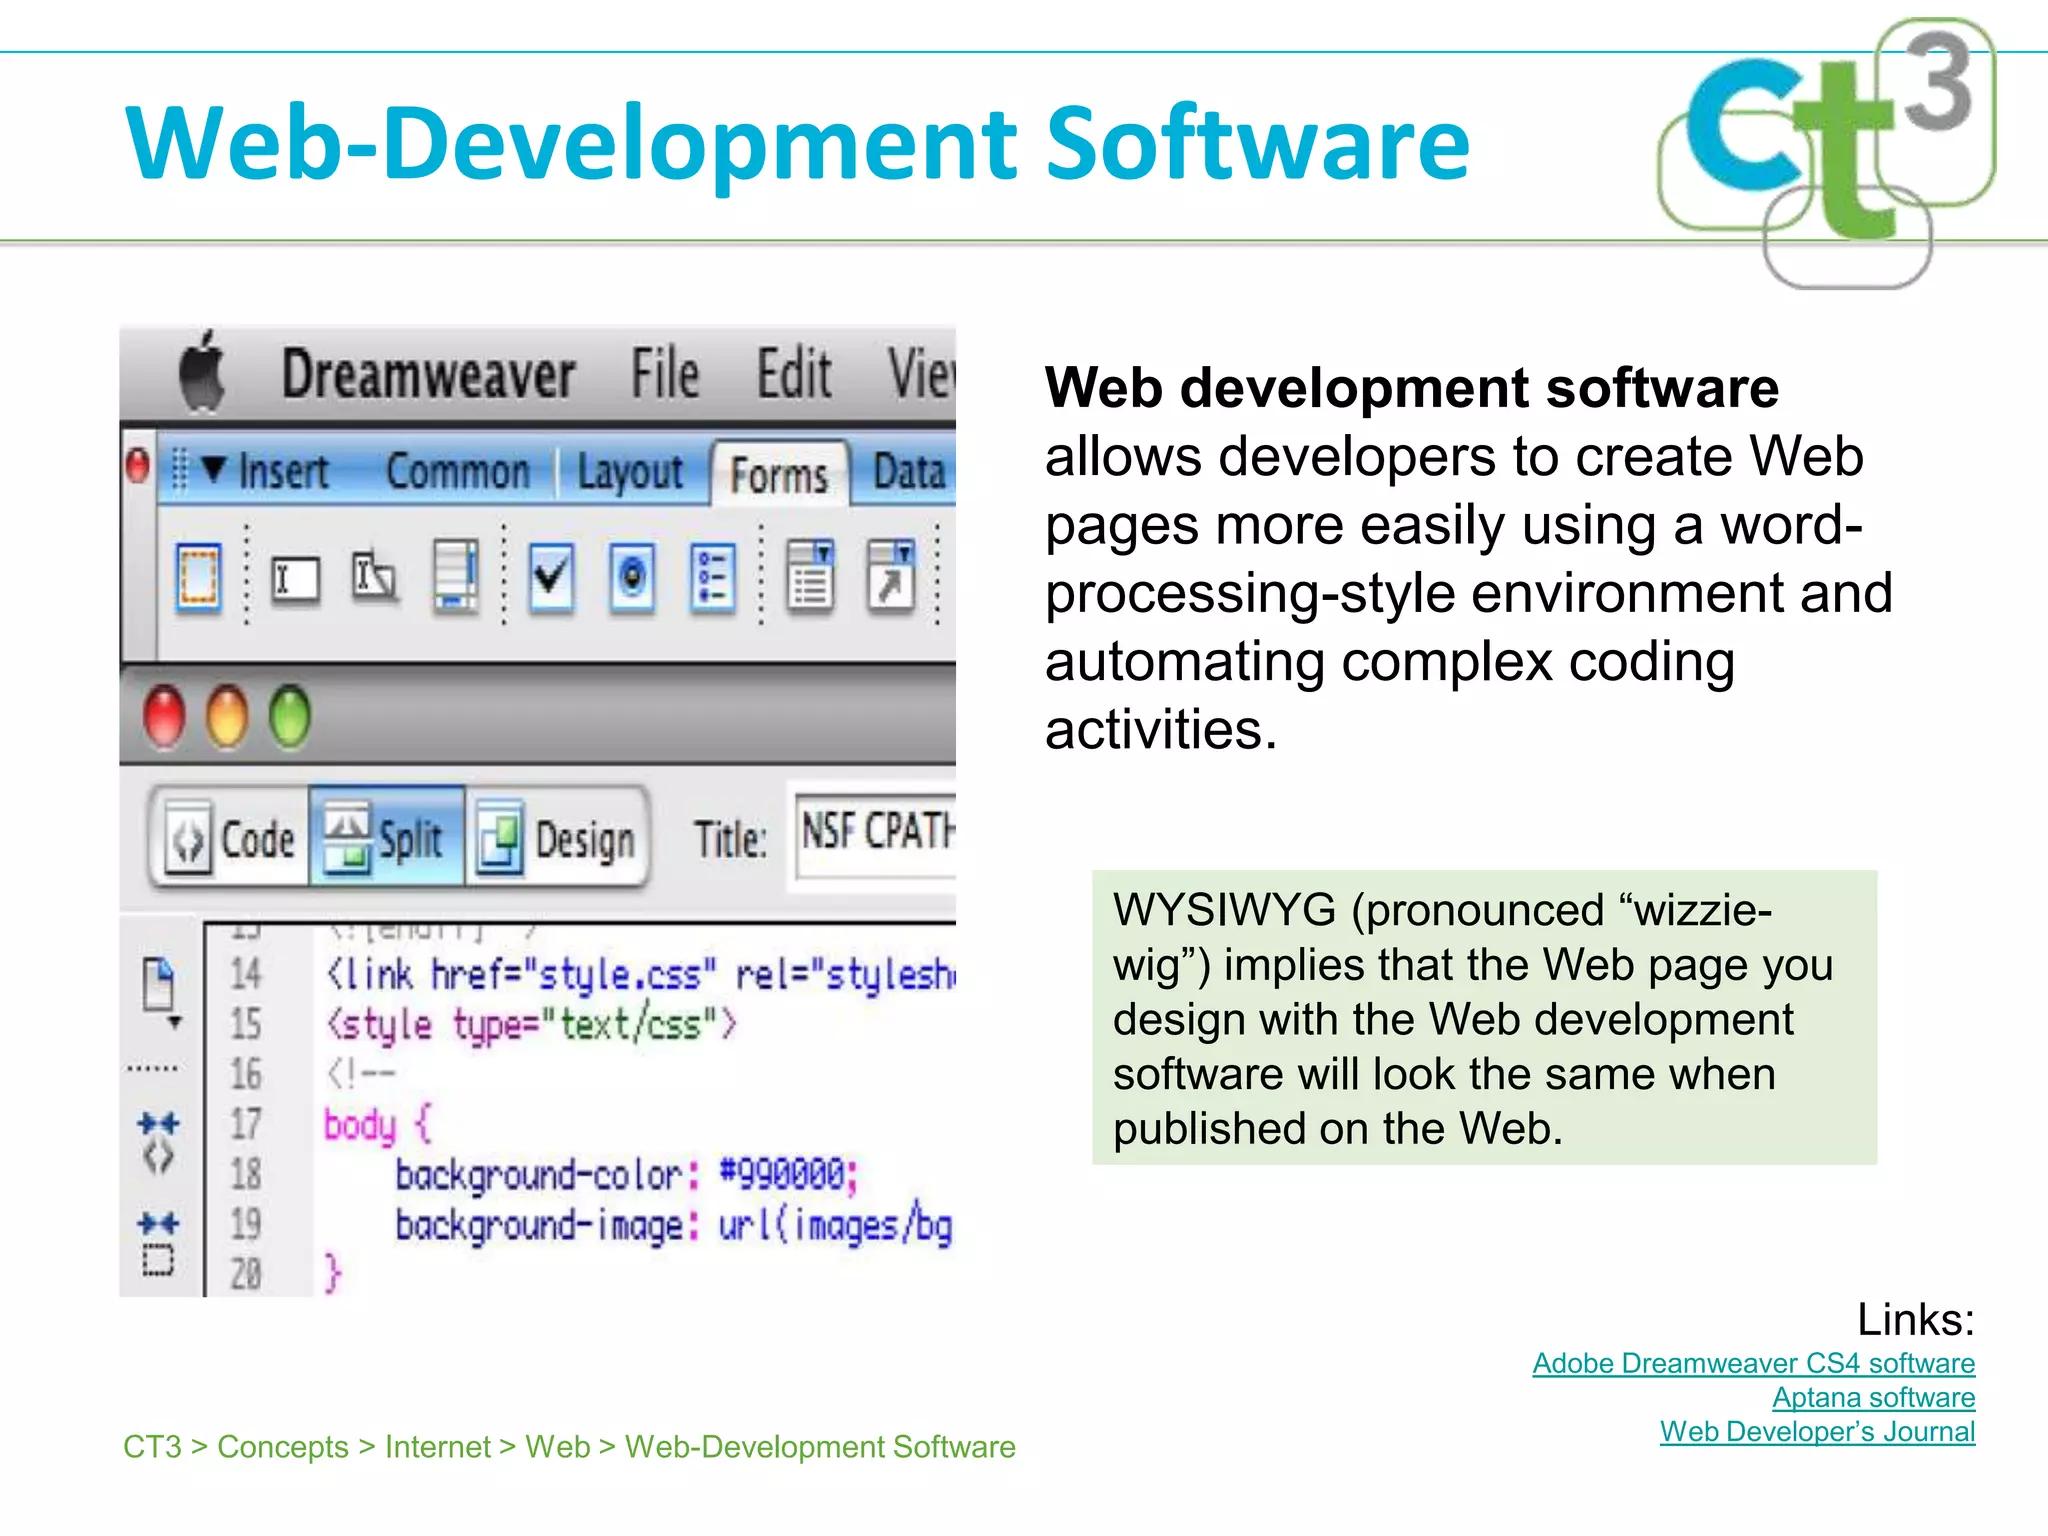
Task: Open the Edit menu
Action: coord(793,373)
